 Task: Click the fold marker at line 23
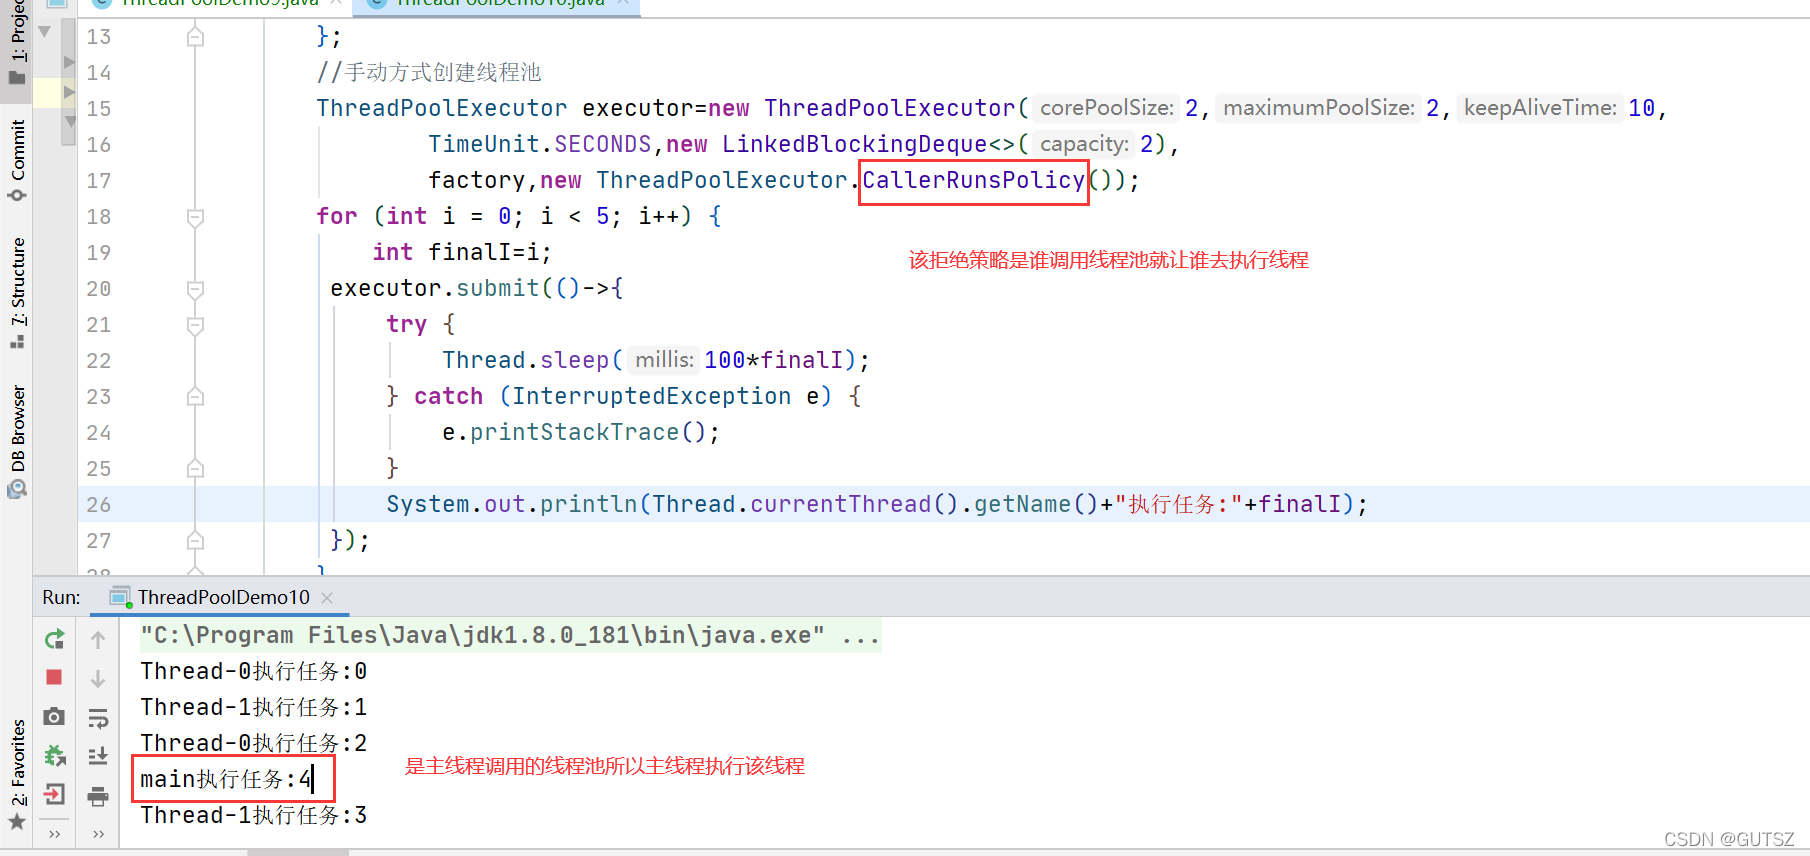point(195,397)
